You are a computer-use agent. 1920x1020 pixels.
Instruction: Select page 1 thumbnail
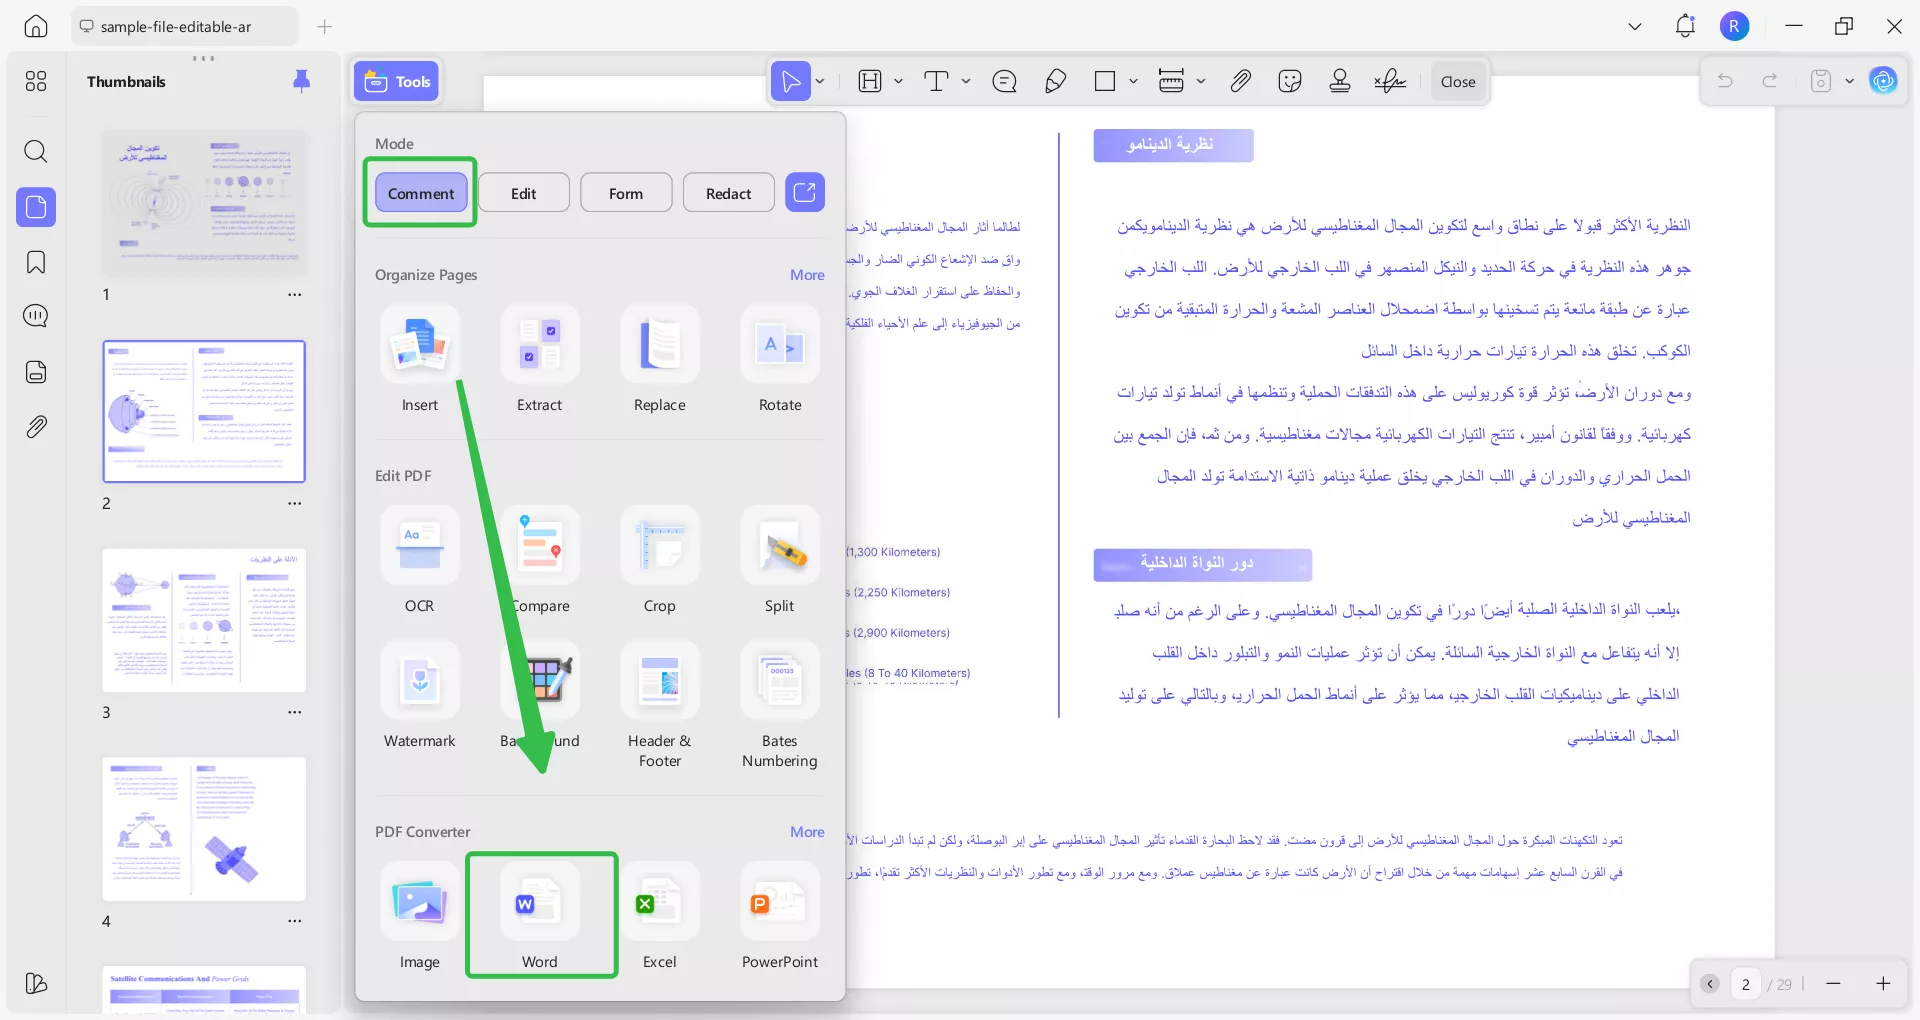click(x=204, y=203)
